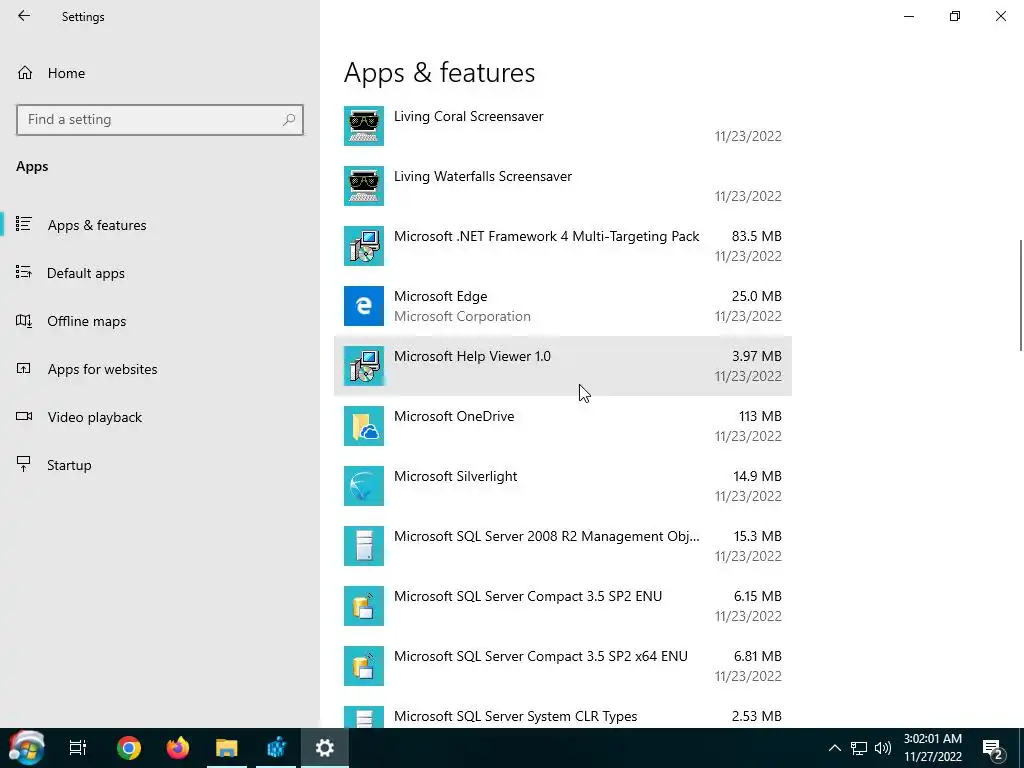Click the network icon in system tray
Image resolution: width=1024 pixels, height=768 pixels.
point(859,748)
